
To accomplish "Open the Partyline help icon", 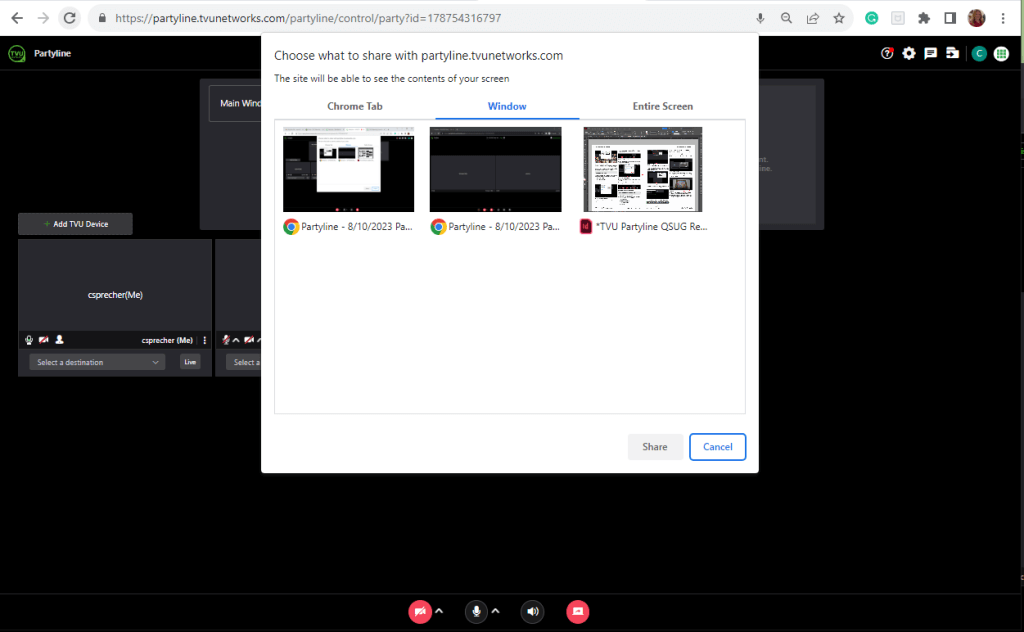I will coord(887,54).
